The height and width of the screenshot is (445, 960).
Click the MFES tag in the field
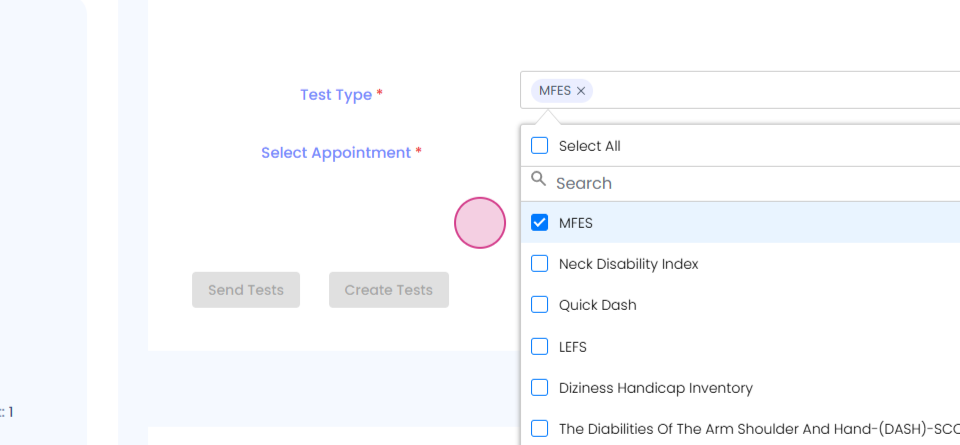555,91
